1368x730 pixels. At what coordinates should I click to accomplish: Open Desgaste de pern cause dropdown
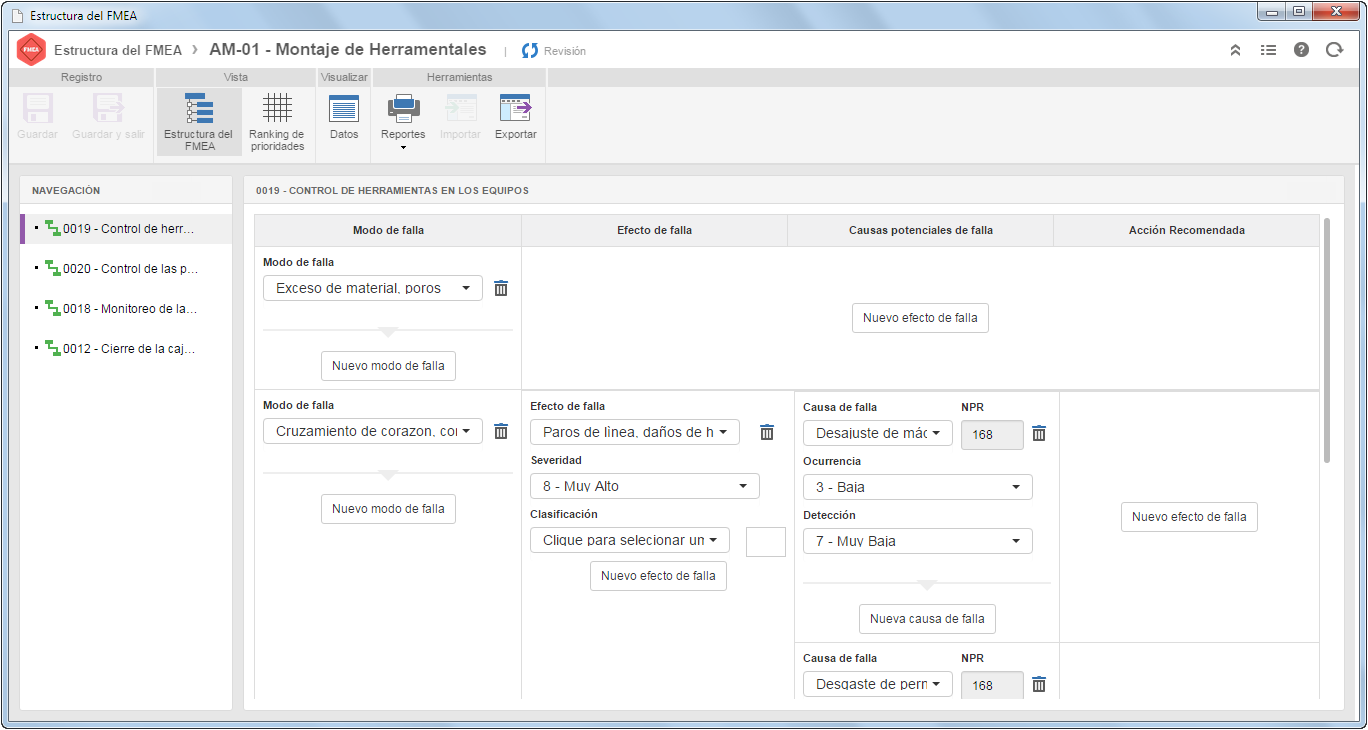click(878, 684)
